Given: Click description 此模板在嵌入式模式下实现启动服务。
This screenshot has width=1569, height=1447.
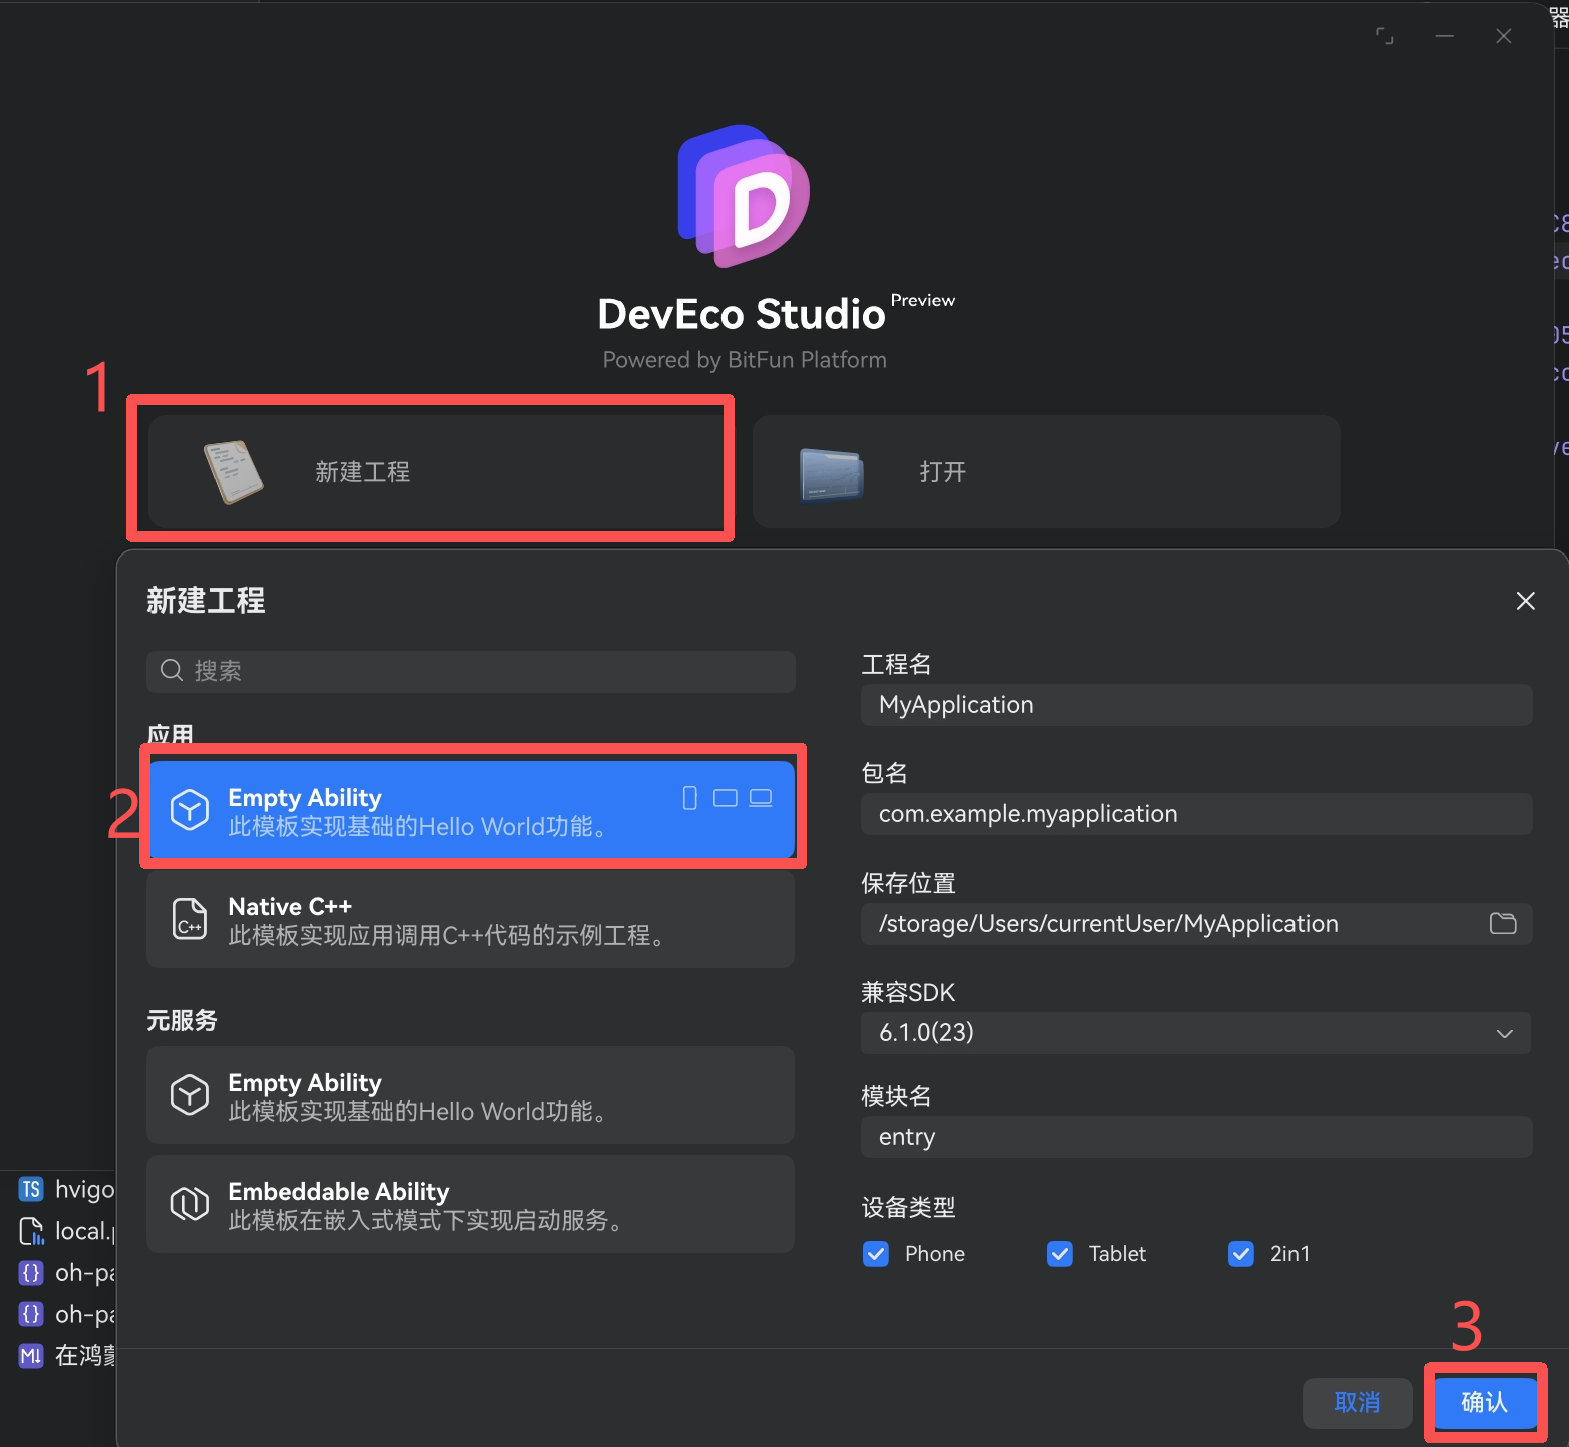Looking at the screenshot, I should [425, 1220].
